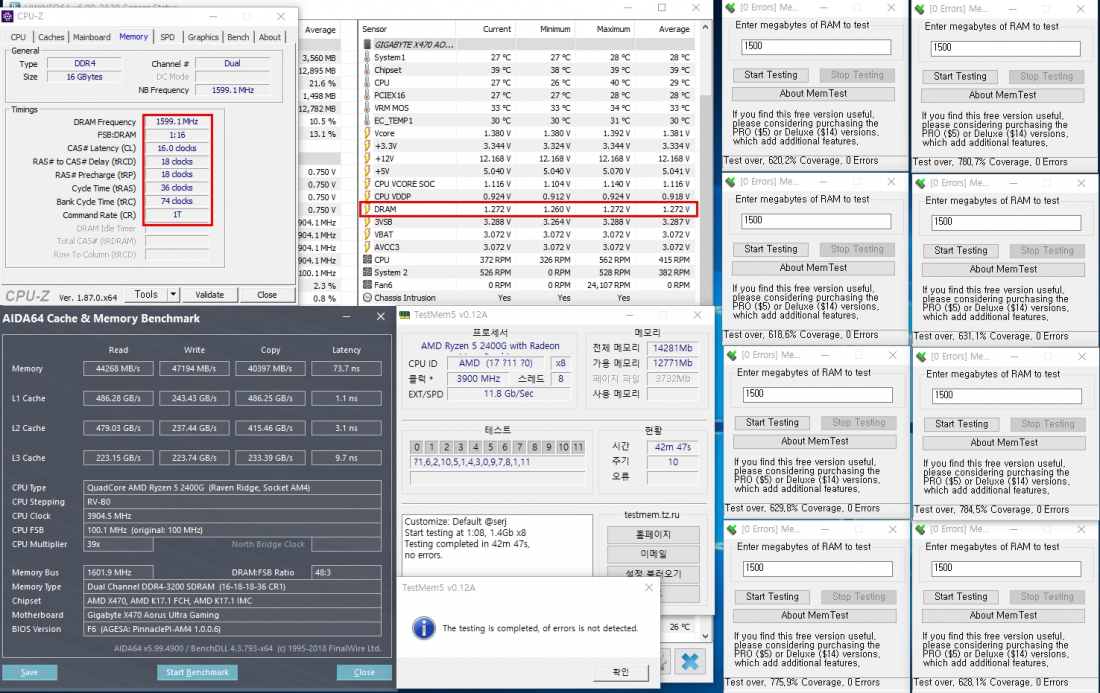The height and width of the screenshot is (693, 1100).
Task: Click title icon of MemTest window with 631.1% coverage
Action: 920,183
